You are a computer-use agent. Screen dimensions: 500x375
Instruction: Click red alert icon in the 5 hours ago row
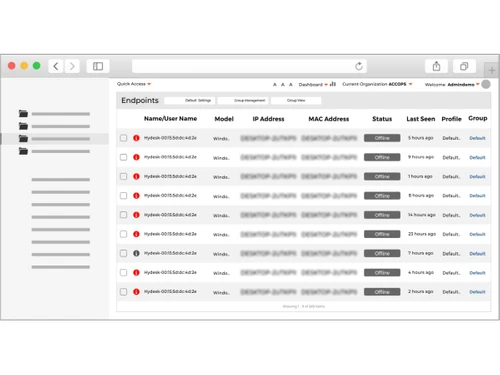pos(136,138)
